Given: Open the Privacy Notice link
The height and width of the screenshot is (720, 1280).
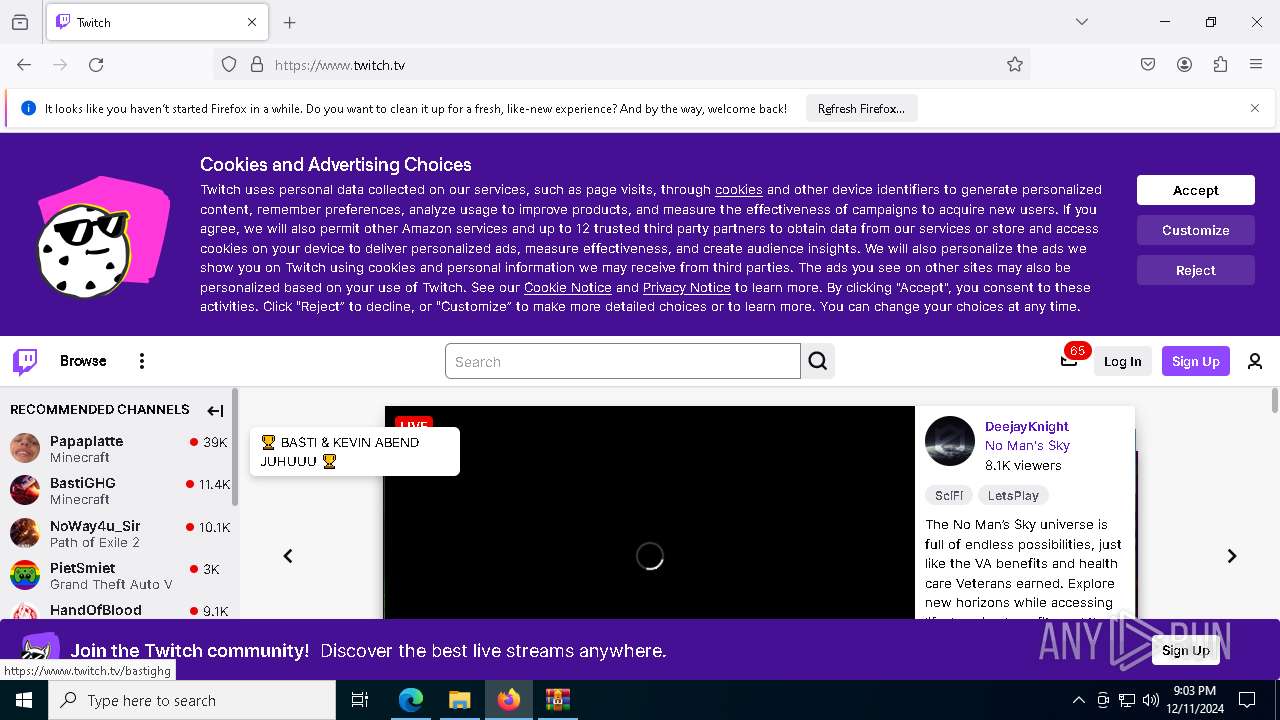Looking at the screenshot, I should point(687,288).
